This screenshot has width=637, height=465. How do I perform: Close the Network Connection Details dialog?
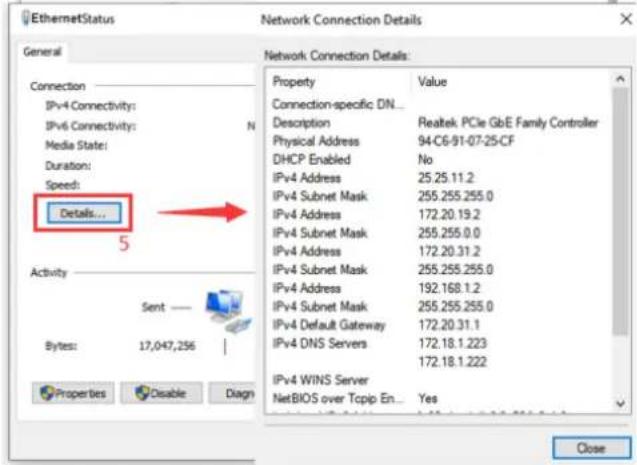click(x=592, y=448)
